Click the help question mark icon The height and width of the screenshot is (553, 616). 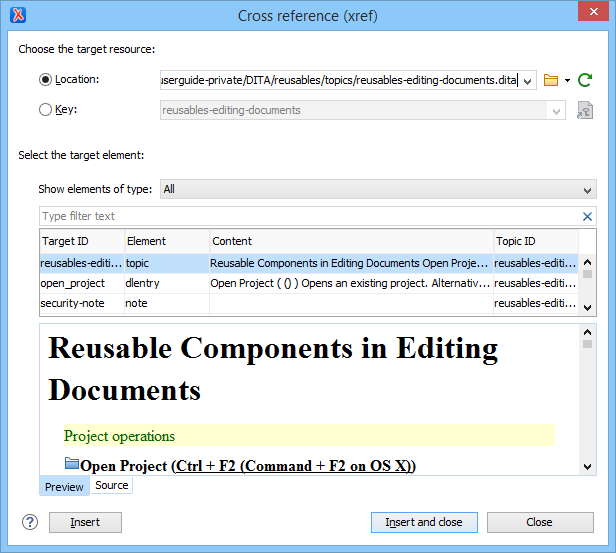click(x=30, y=522)
